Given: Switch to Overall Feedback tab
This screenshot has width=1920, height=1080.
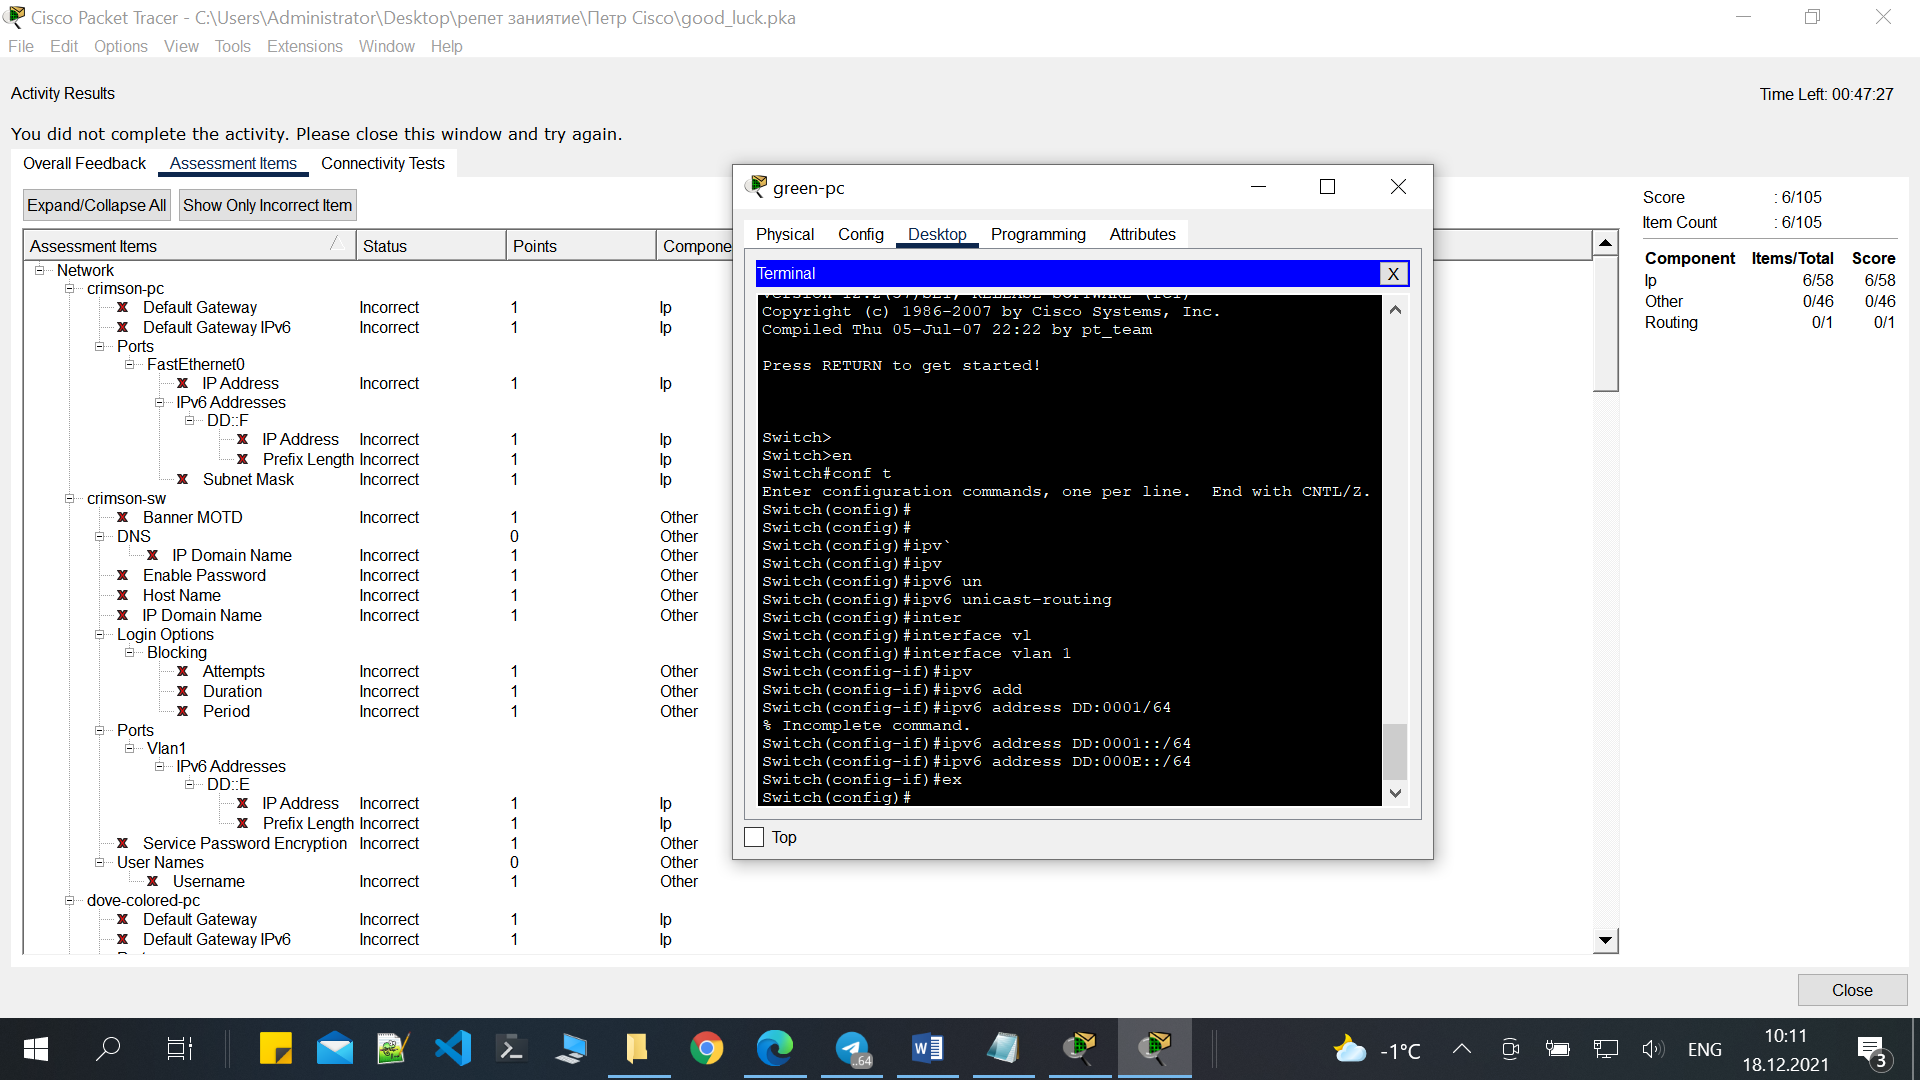Looking at the screenshot, I should pyautogui.click(x=84, y=163).
